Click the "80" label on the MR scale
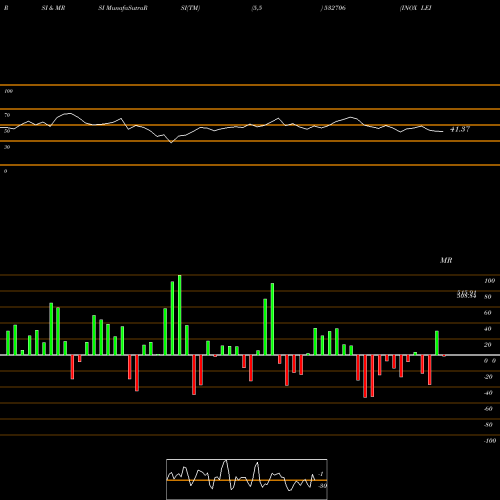Viewport: 500px width, 500px height. coord(488,297)
